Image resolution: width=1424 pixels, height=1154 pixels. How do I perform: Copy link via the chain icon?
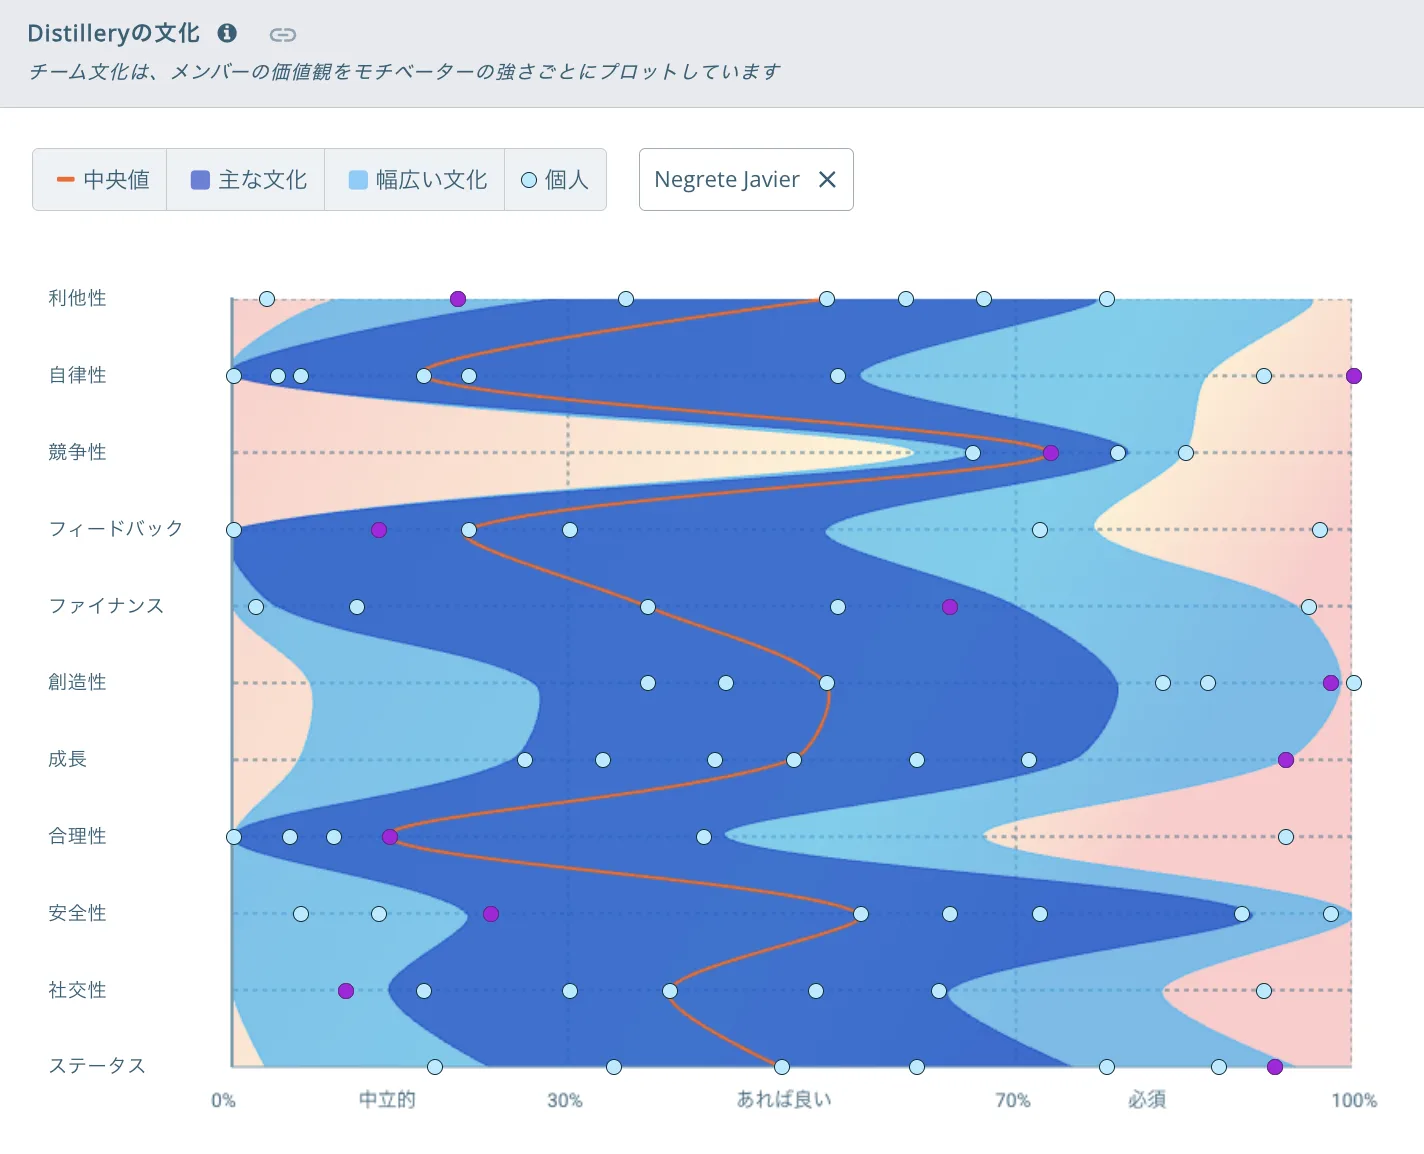(283, 35)
